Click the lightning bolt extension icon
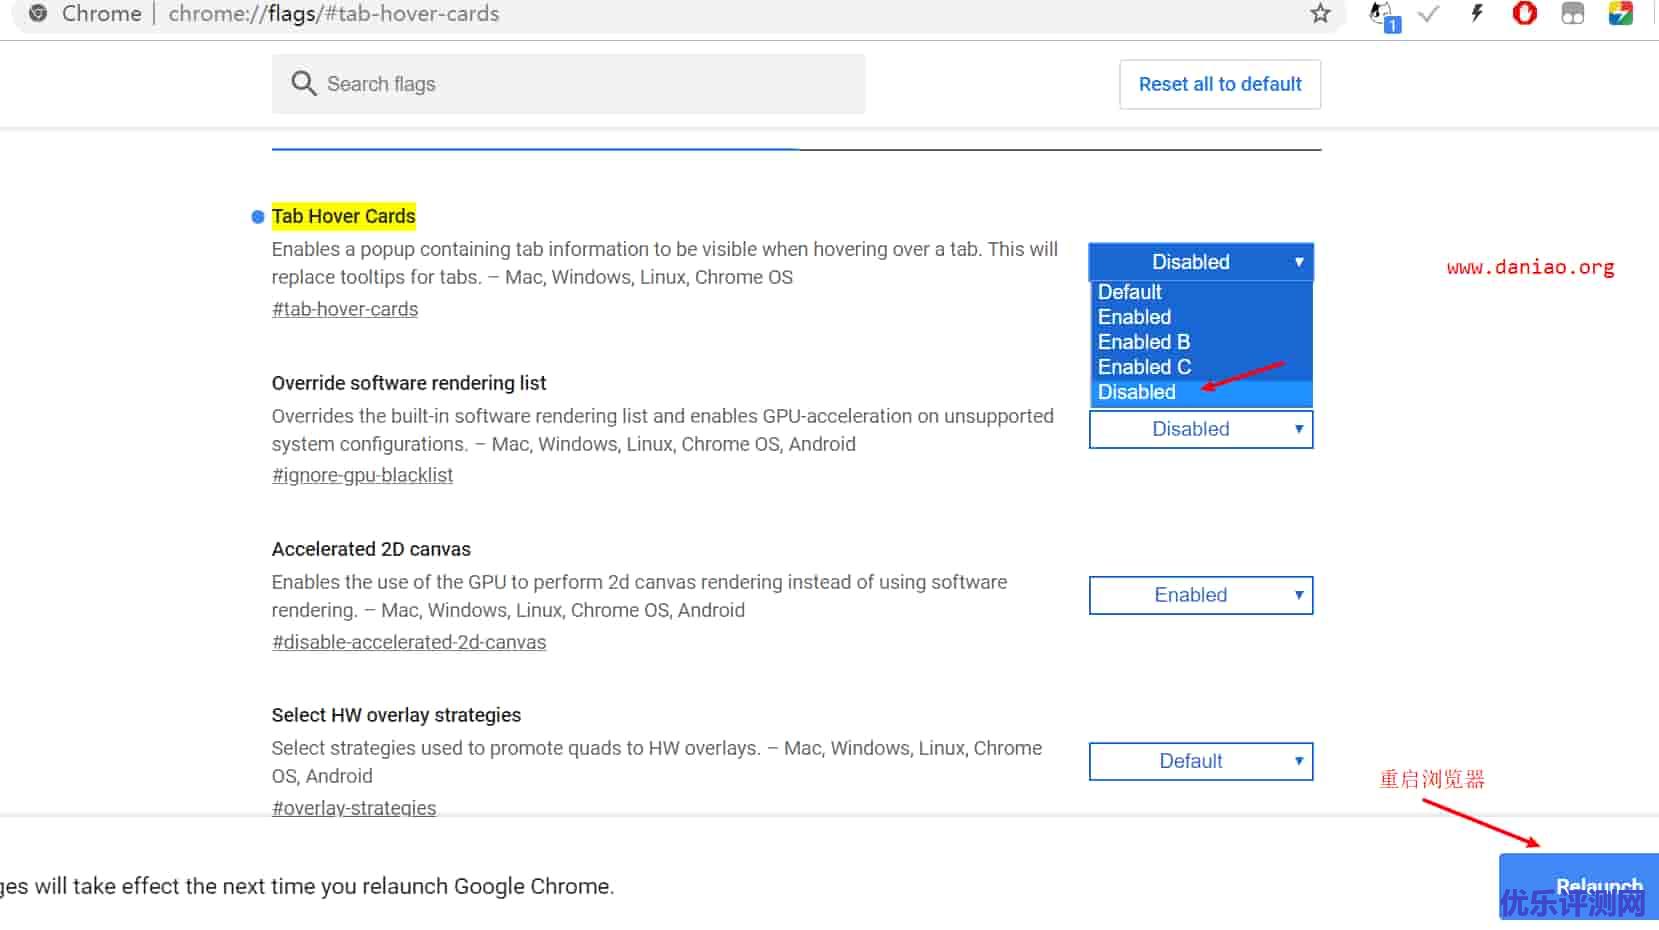Screen dimensions: 1659x930 (x=1476, y=14)
